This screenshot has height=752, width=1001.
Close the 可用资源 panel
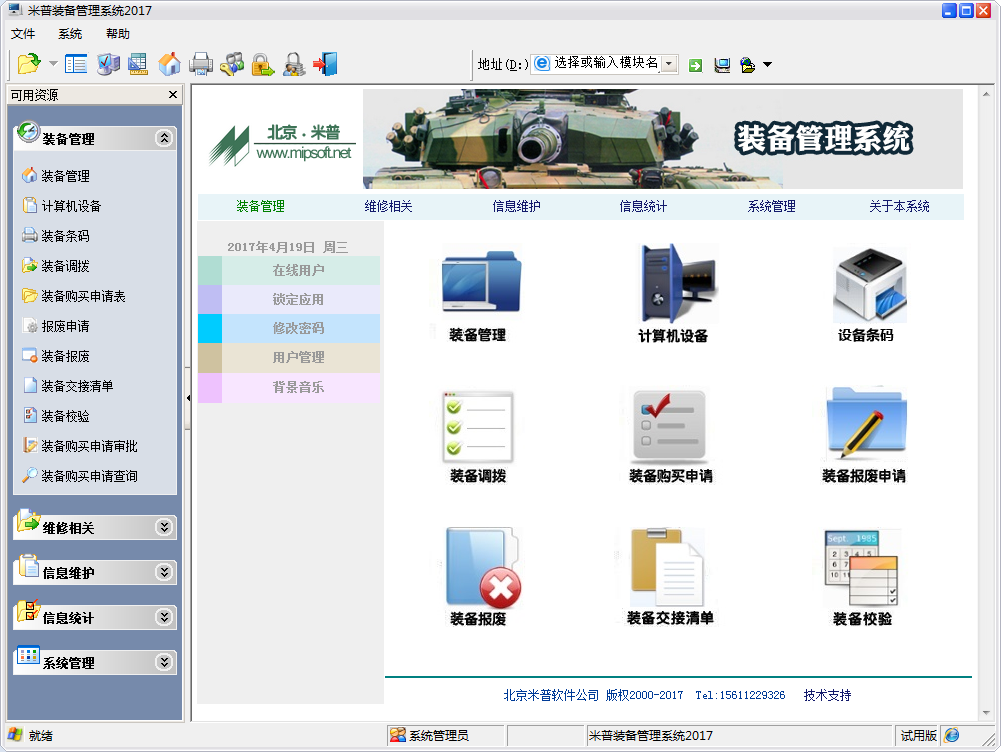click(x=172, y=94)
